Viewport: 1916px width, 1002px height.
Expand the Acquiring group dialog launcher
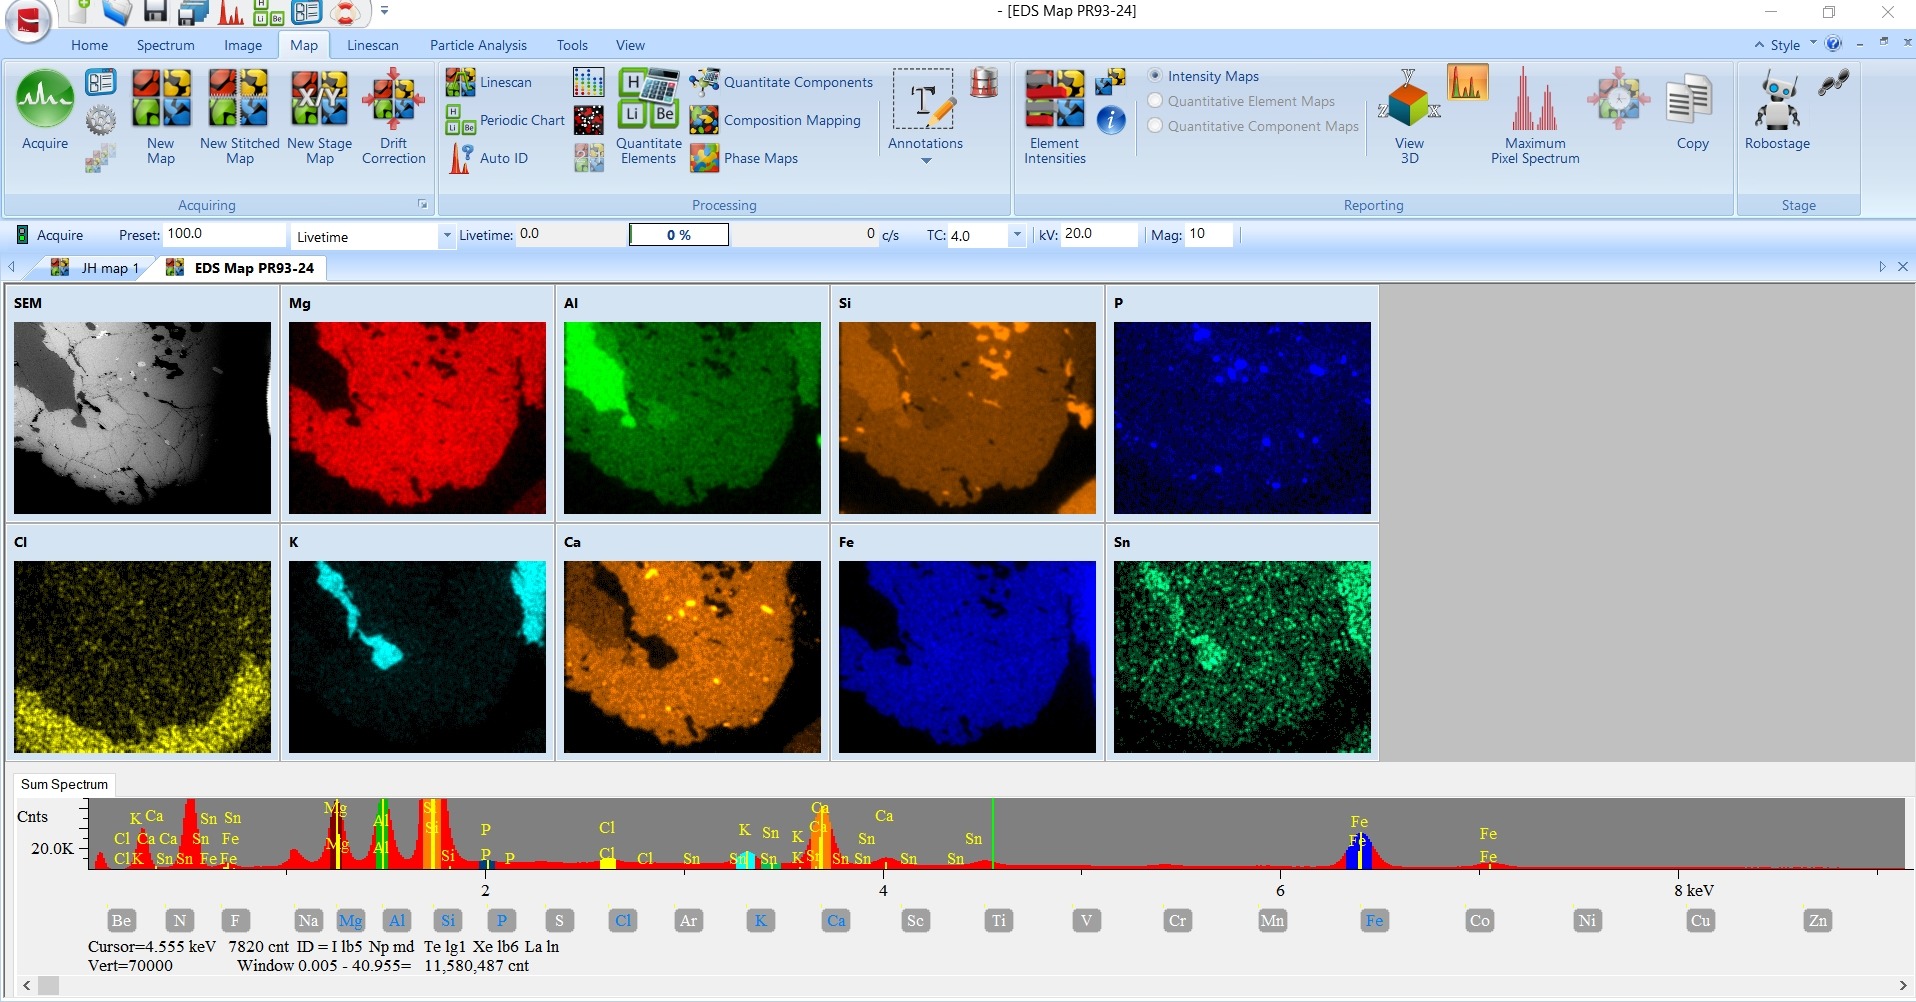[422, 204]
